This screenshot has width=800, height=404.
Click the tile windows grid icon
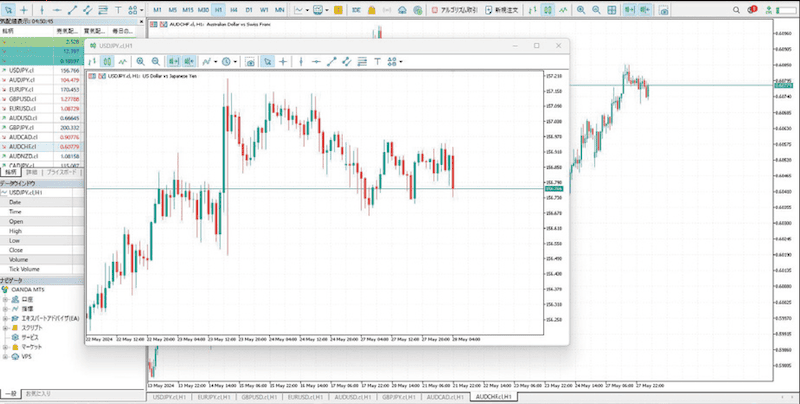click(612, 10)
